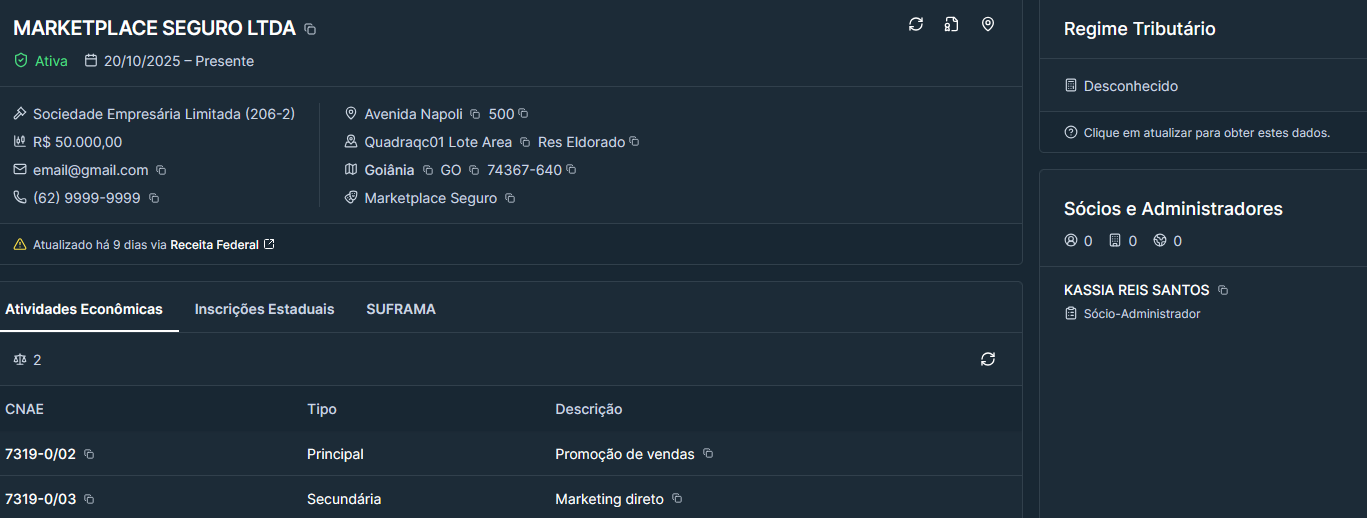Copy the email@gmail.com address
The height and width of the screenshot is (518, 1367).
(x=161, y=171)
